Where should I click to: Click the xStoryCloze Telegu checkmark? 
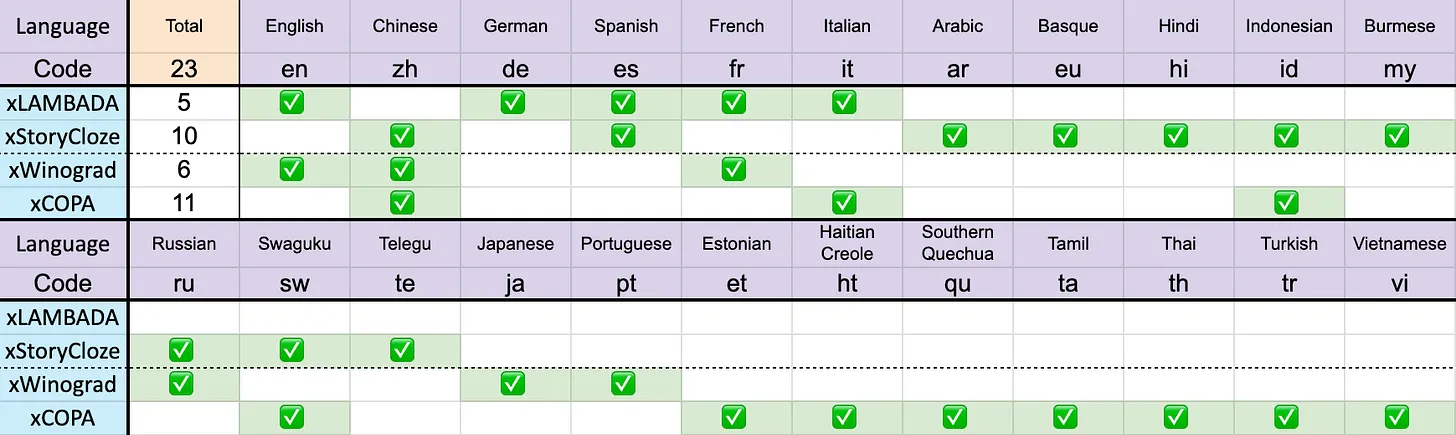pos(402,350)
